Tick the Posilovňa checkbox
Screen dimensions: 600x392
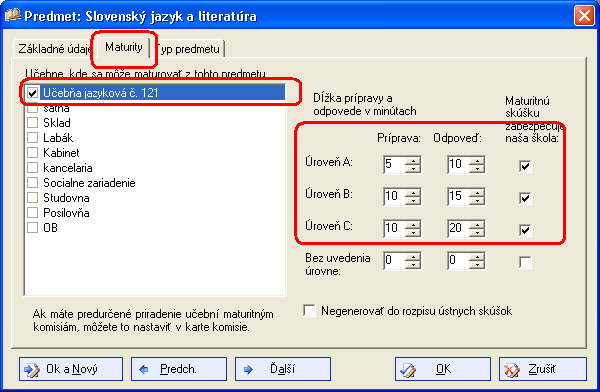coord(33,212)
